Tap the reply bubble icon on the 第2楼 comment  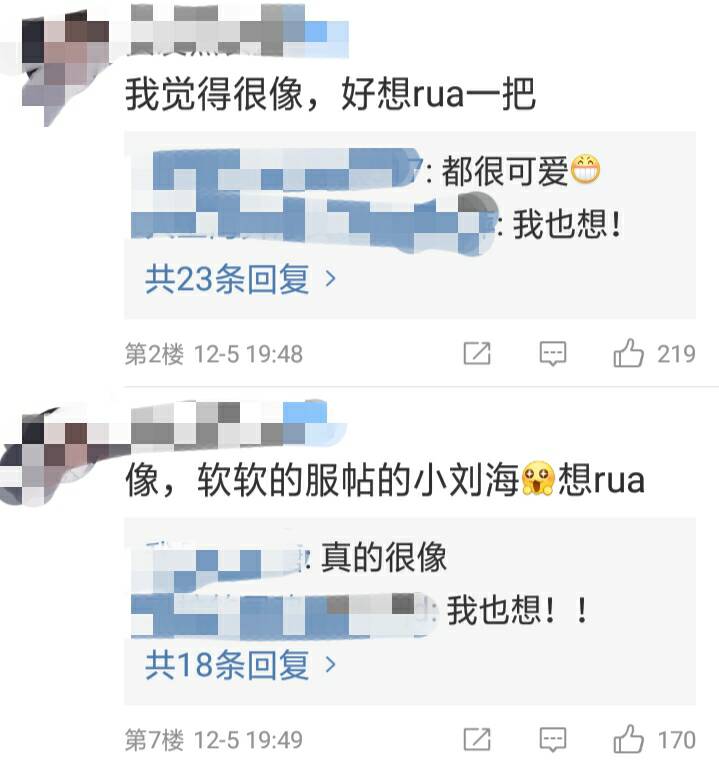click(x=553, y=353)
